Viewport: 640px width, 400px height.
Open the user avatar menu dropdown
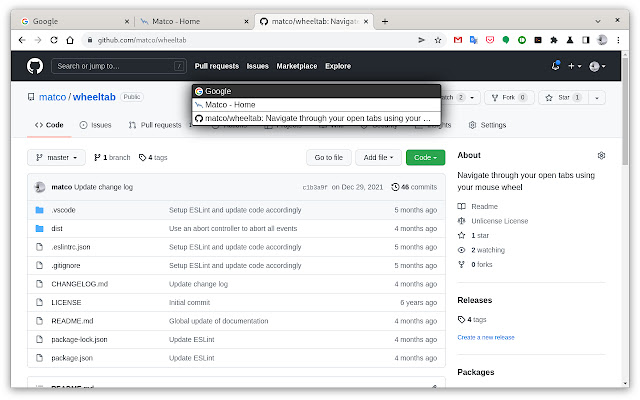(x=597, y=66)
